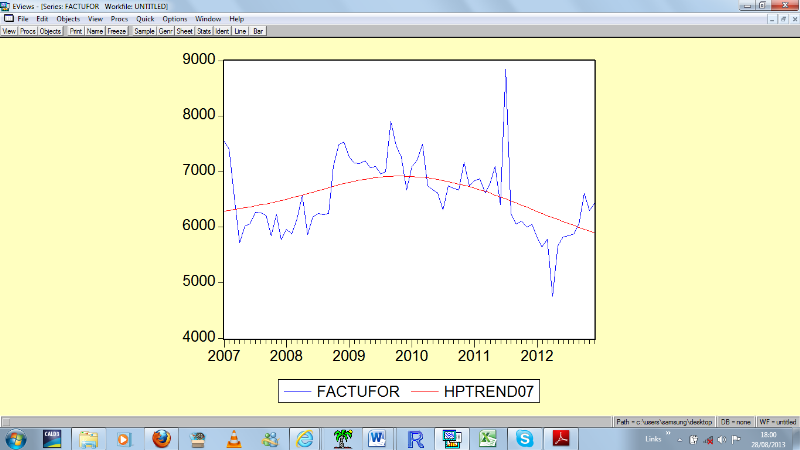The width and height of the screenshot is (800, 450).
Task: Click the 2012 x-axis label
Action: click(537, 356)
